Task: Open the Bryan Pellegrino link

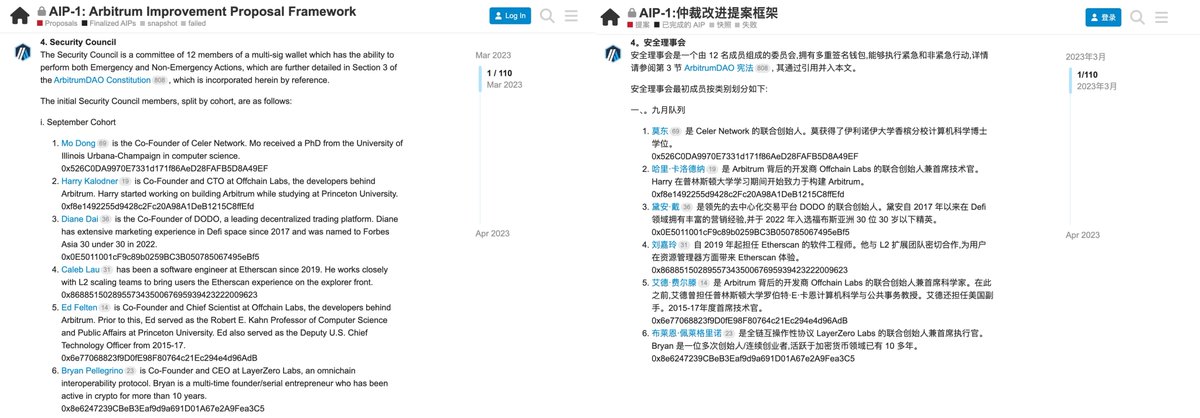Action: pos(92,370)
